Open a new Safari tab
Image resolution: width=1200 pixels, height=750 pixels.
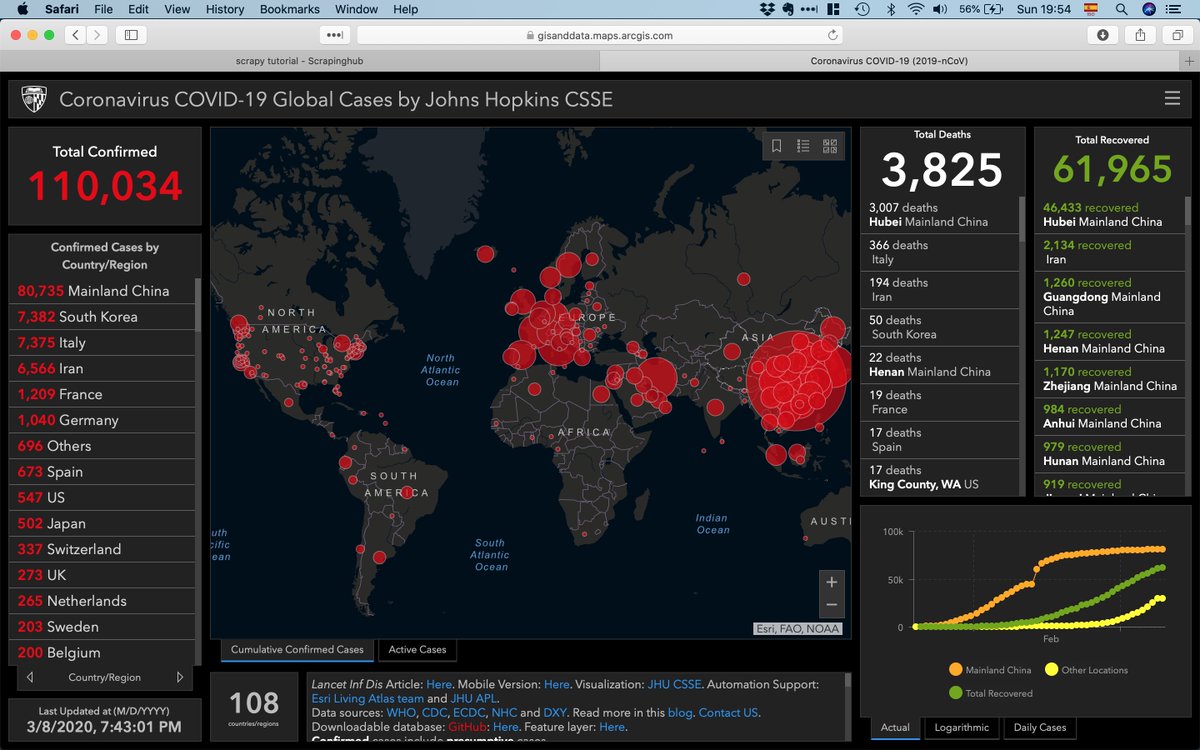pyautogui.click(x=1187, y=61)
